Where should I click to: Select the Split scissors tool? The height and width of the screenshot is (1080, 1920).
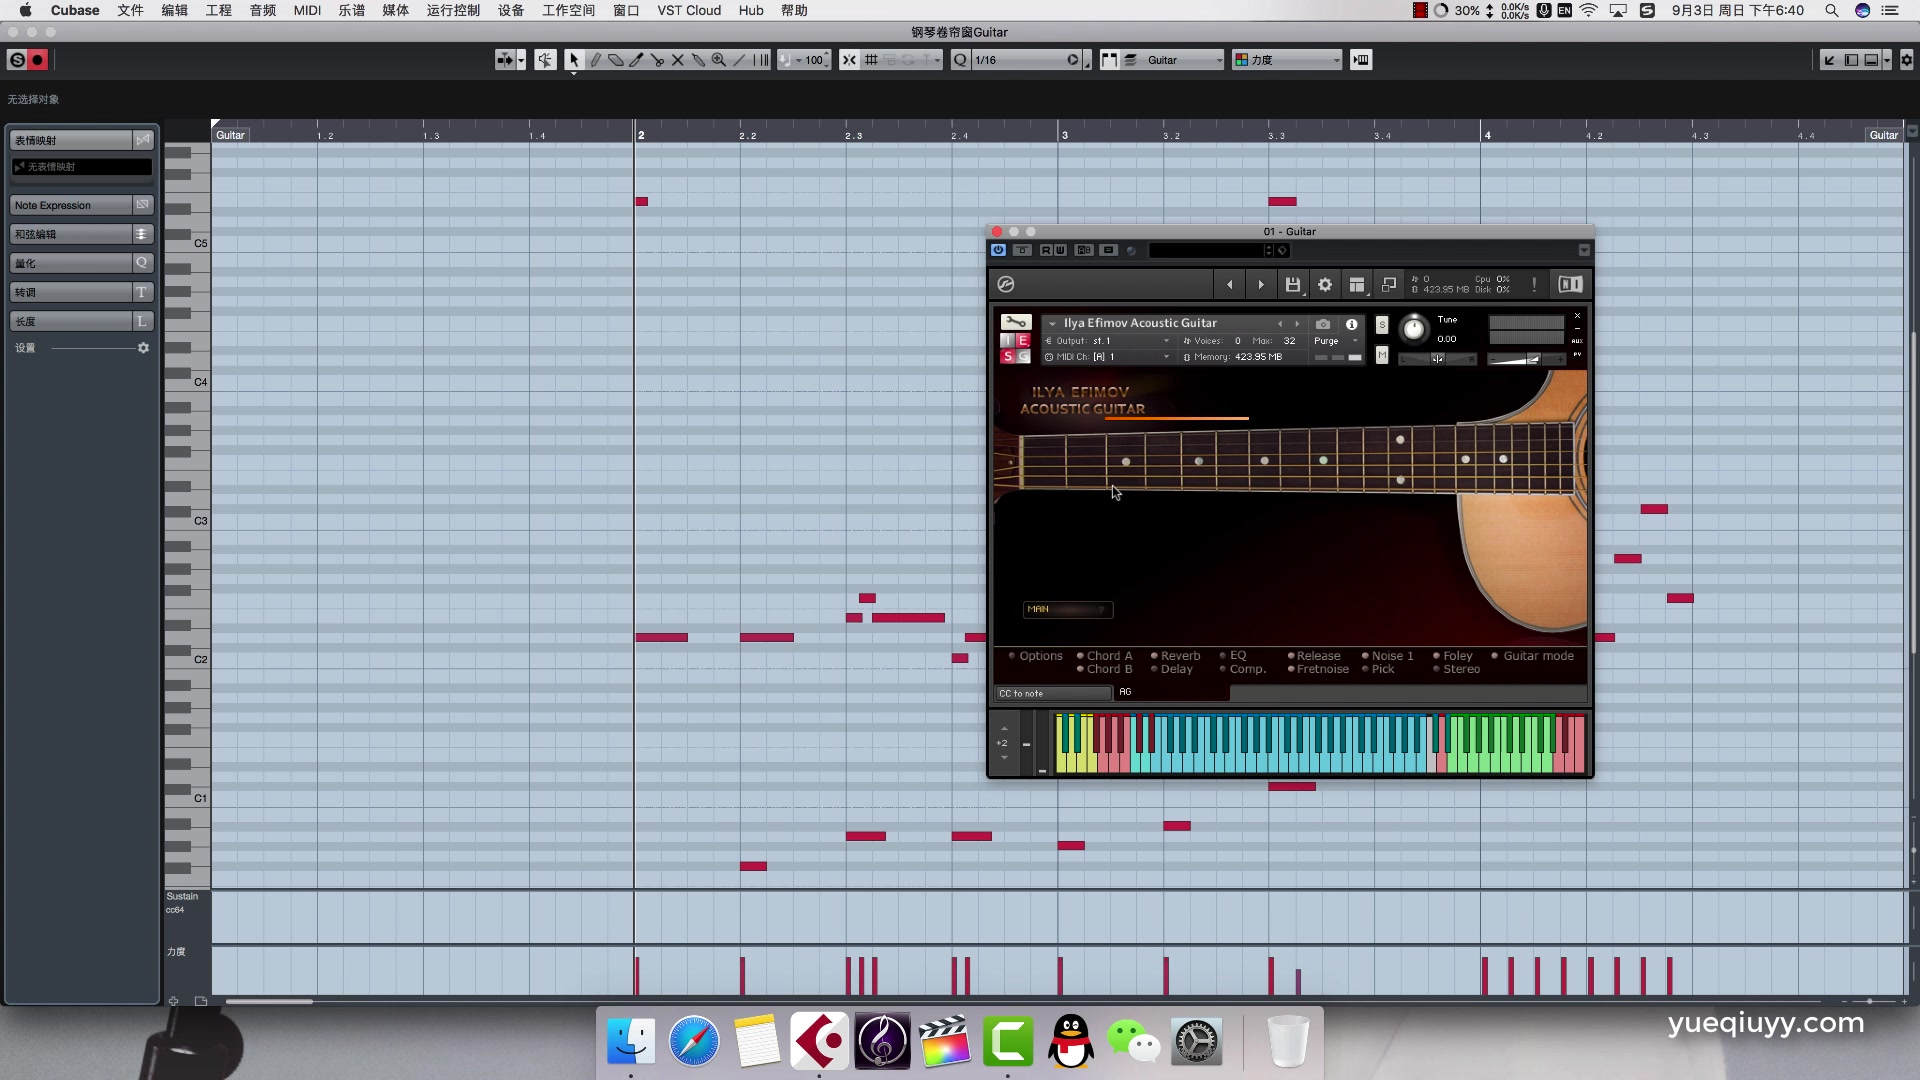point(657,60)
